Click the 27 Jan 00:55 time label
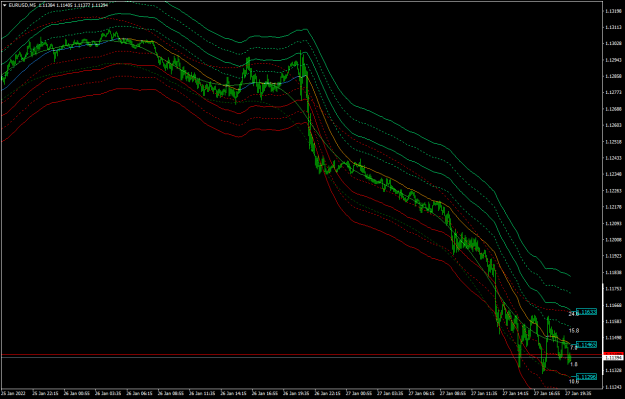 click(x=359, y=393)
